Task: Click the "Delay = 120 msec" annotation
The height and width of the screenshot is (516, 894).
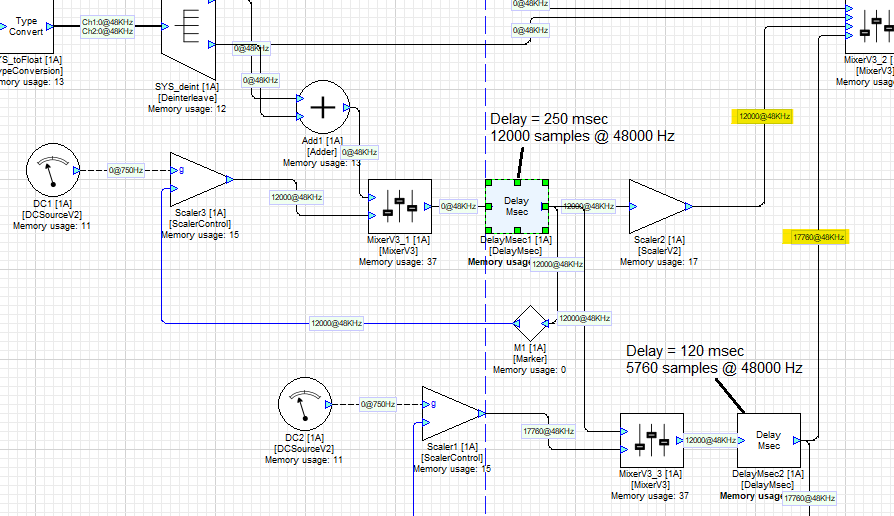Action: [x=684, y=351]
